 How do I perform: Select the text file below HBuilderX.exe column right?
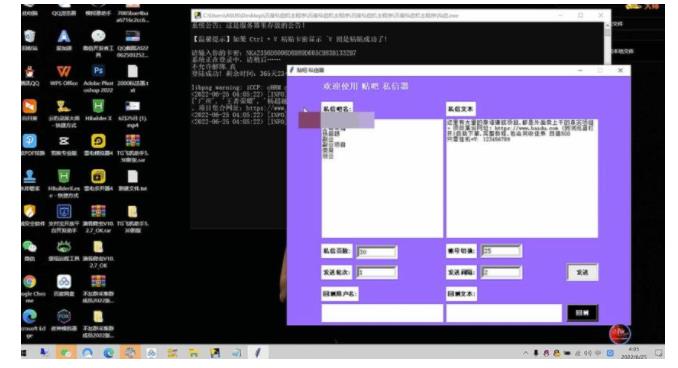pos(133,180)
